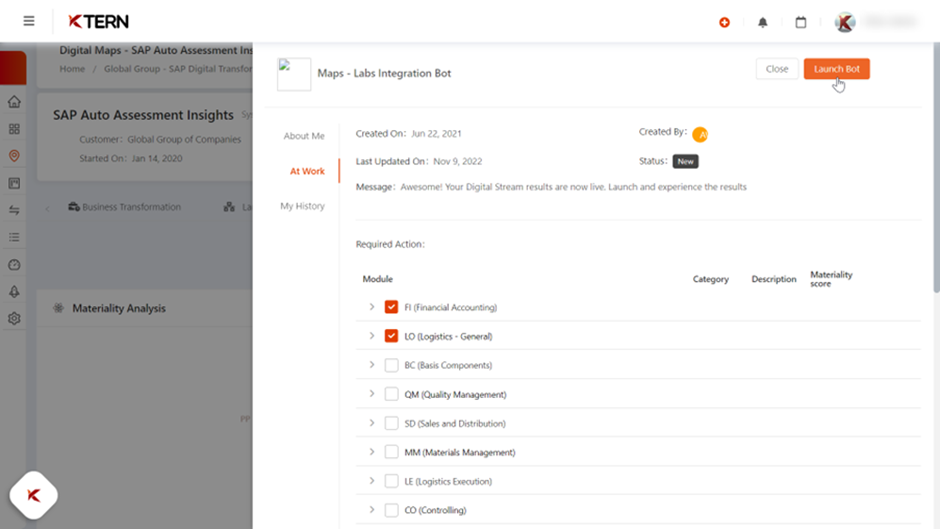The height and width of the screenshot is (529, 940).
Task: Open the transfer arrows sidebar icon
Action: 14,210
